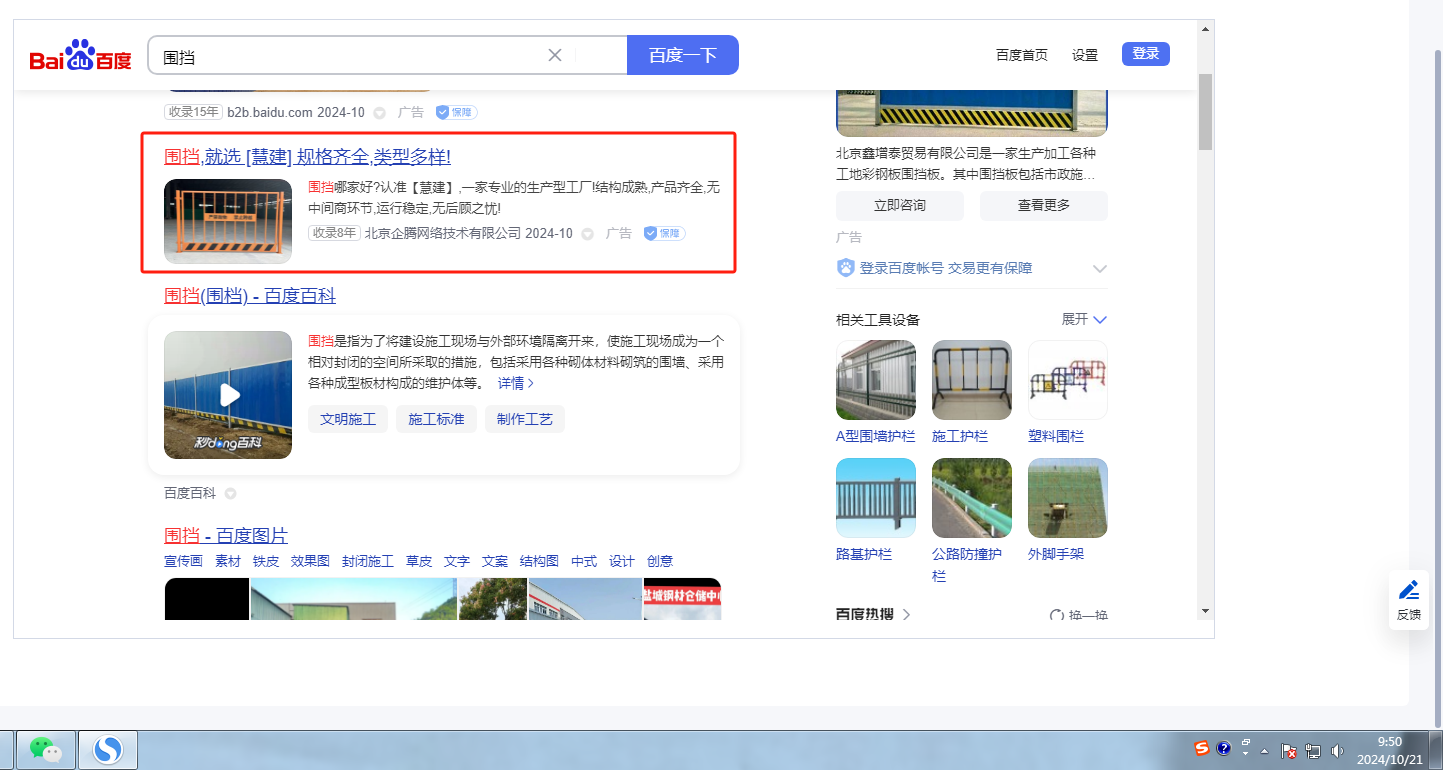Click 北京企腾网络技术有限公司 source text

[x=443, y=233]
